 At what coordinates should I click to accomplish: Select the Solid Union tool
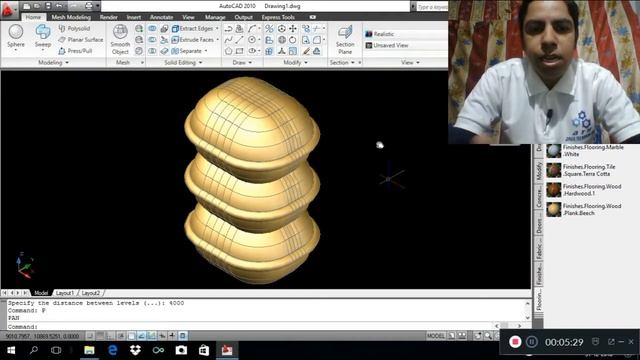(x=152, y=29)
